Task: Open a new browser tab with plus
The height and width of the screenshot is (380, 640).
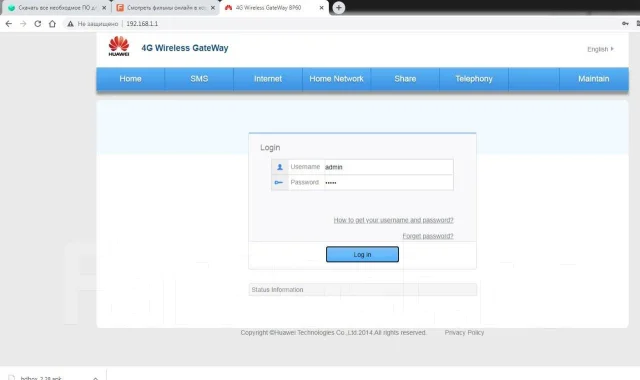Action: pyautogui.click(x=338, y=8)
